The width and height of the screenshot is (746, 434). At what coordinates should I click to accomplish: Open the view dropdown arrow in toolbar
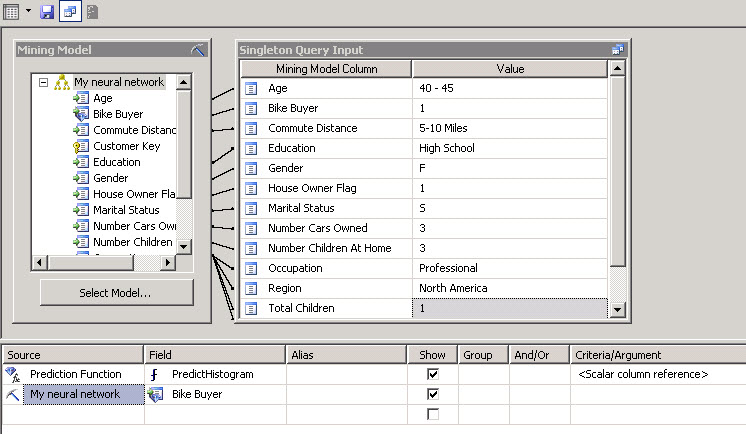[x=28, y=12]
